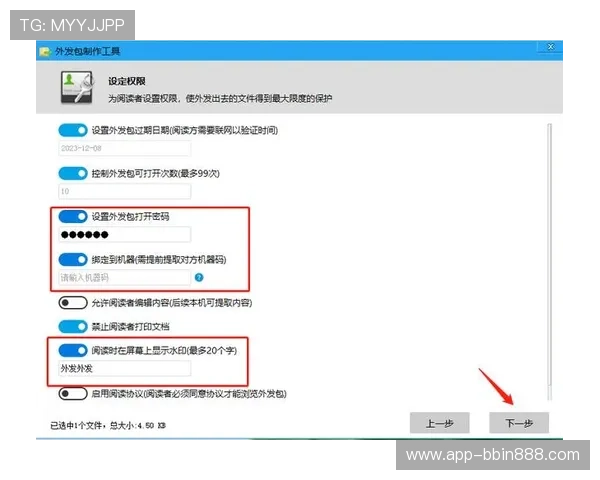
Task: Click the password field with dots
Action: coord(125,235)
